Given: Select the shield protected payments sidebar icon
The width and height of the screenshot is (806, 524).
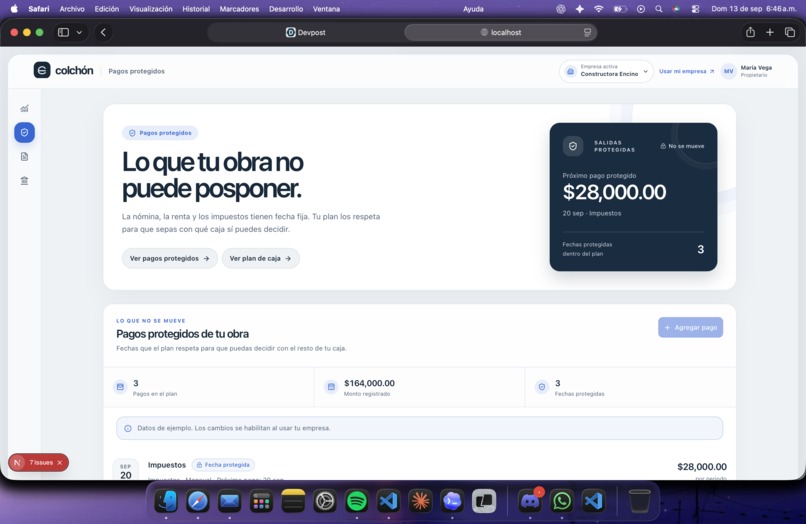Looking at the screenshot, I should [24, 133].
